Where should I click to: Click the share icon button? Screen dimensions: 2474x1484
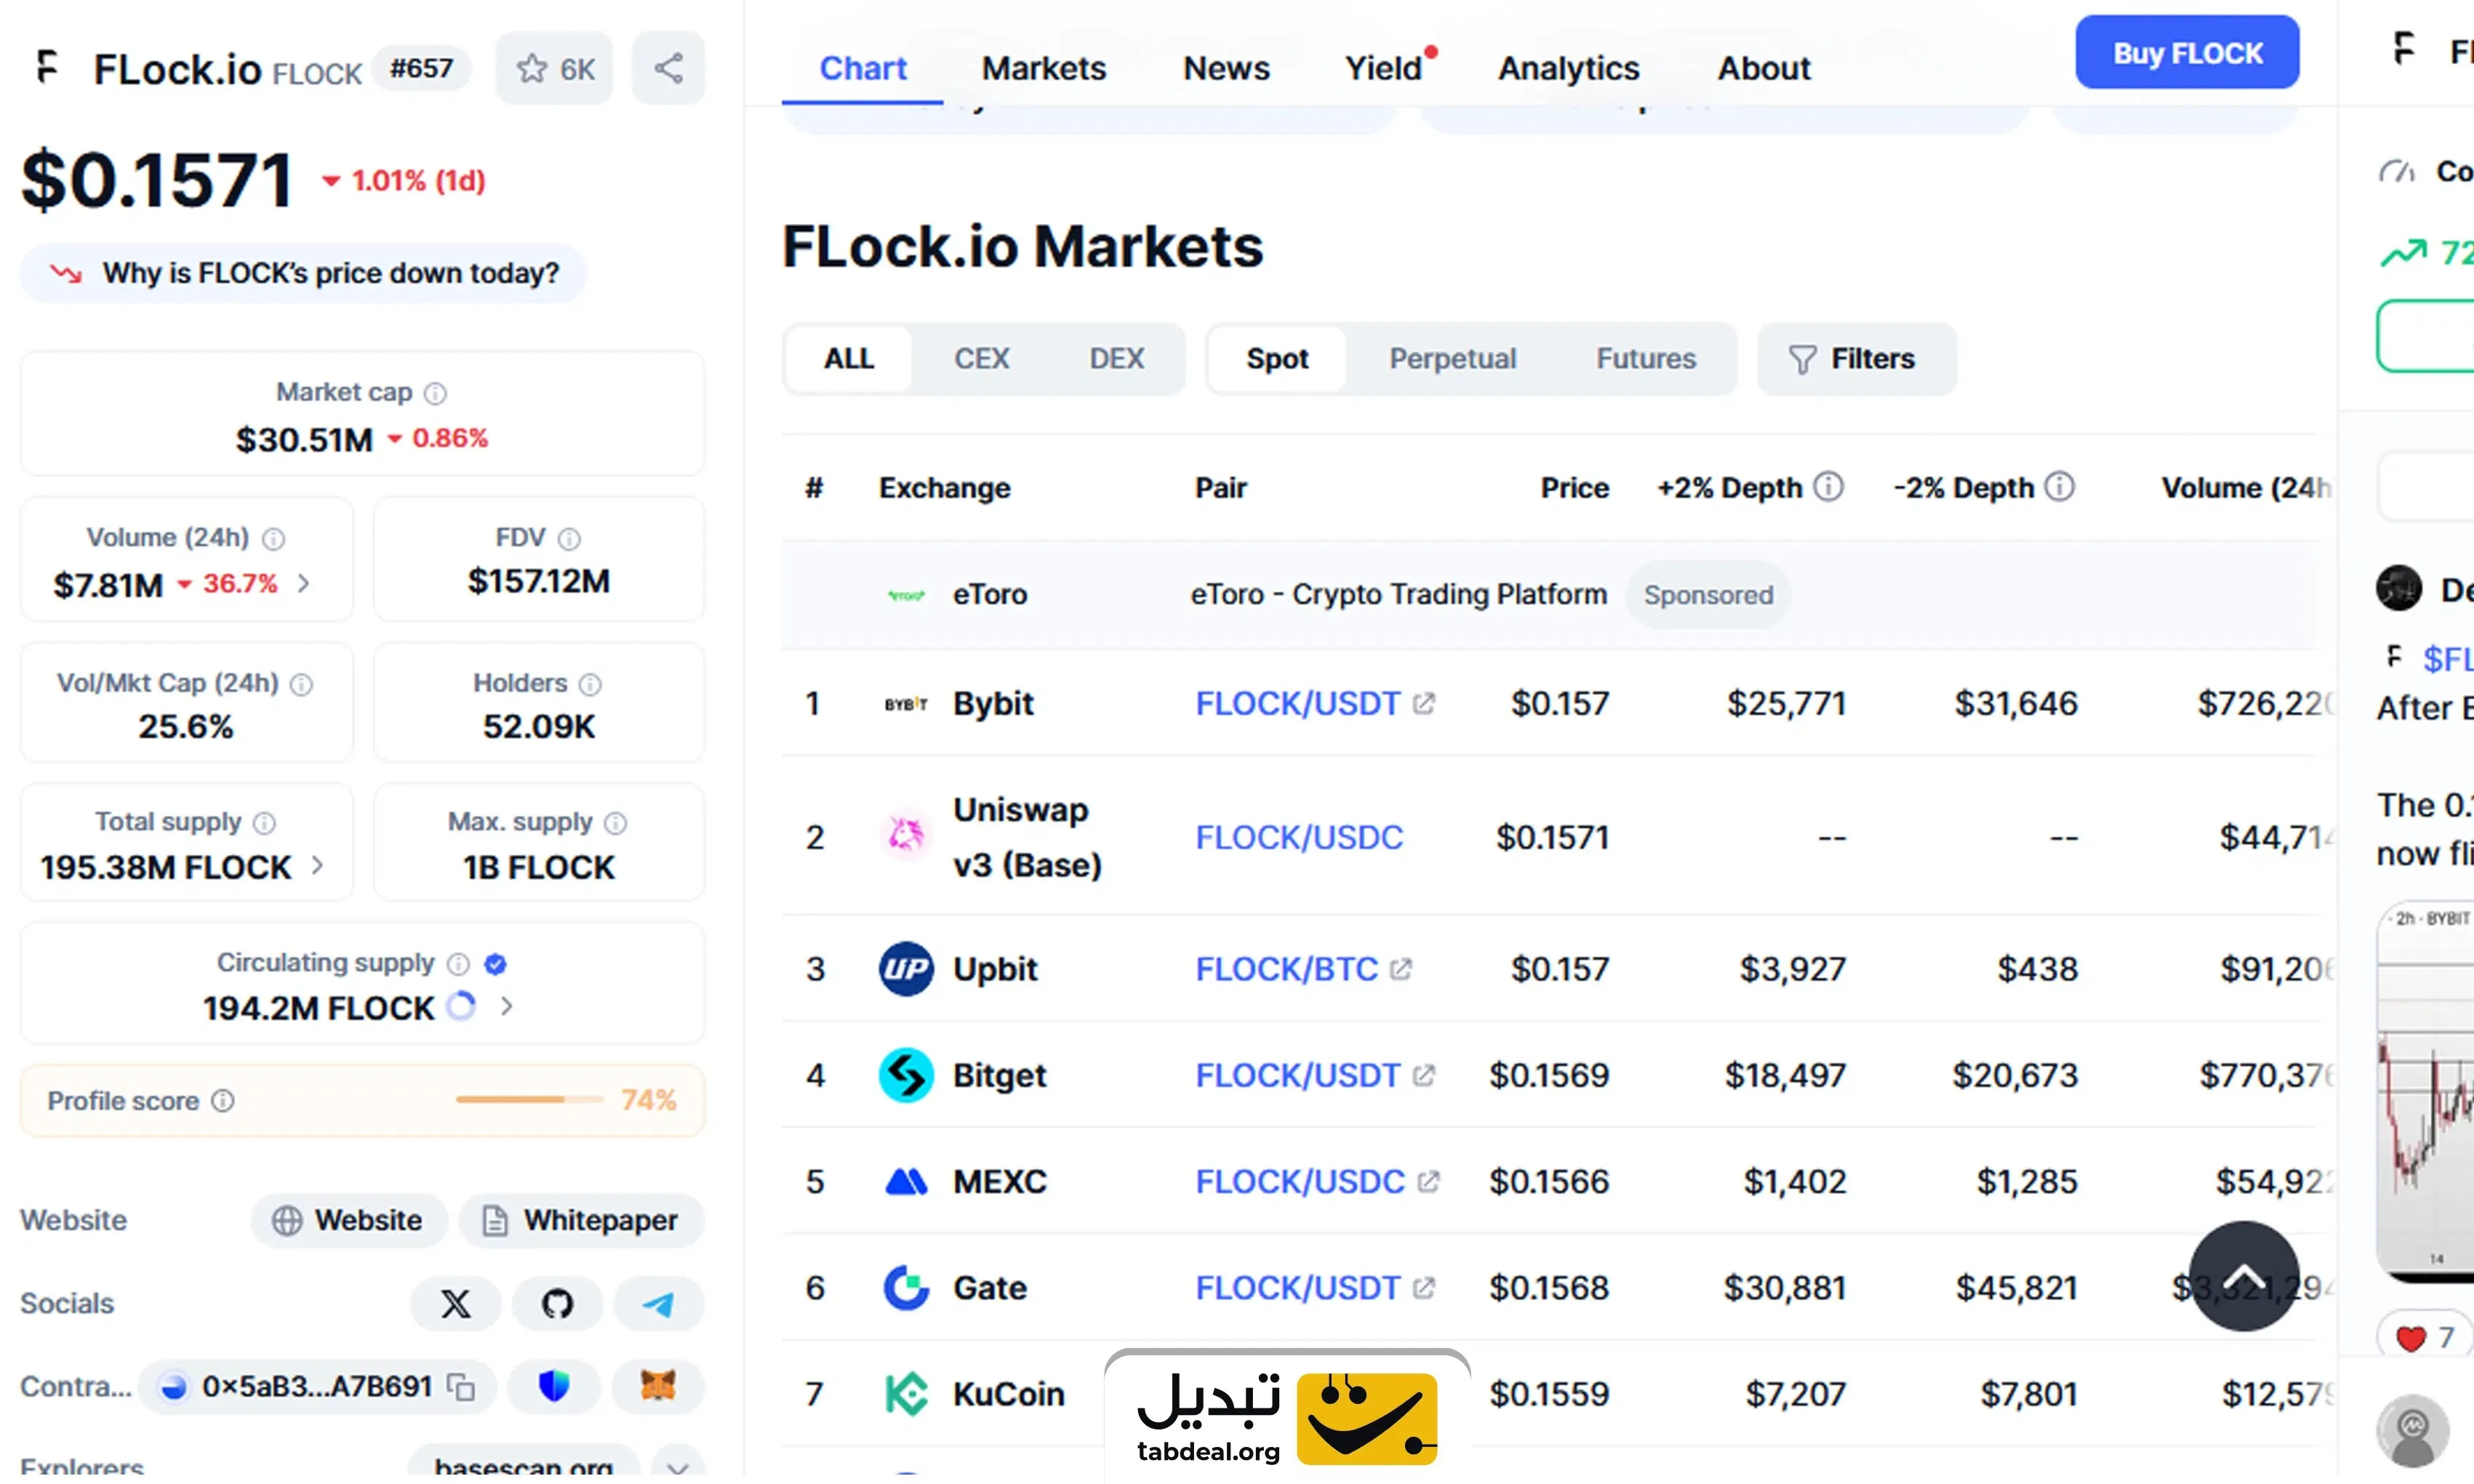(x=668, y=68)
